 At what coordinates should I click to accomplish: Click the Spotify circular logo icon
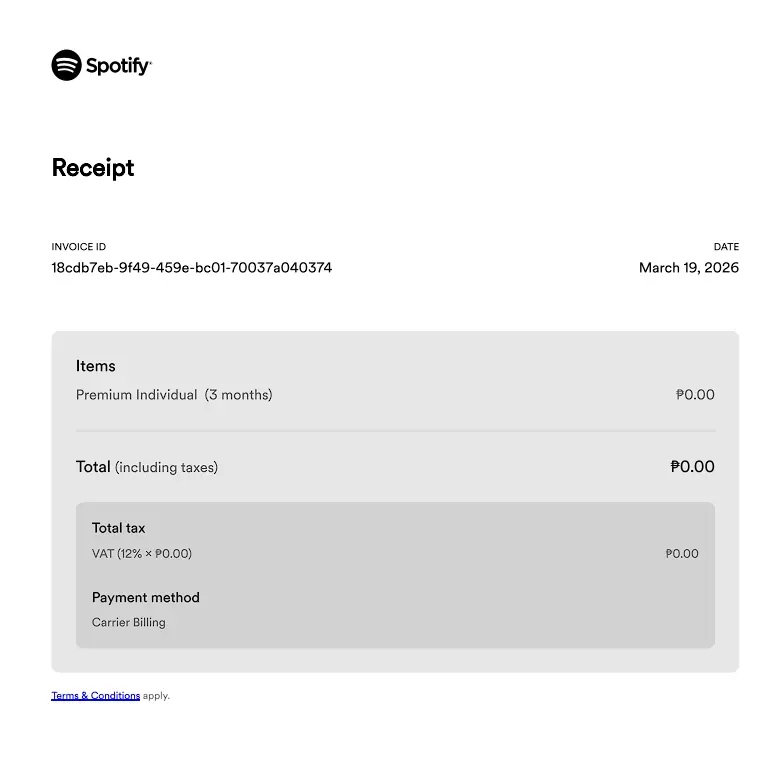click(66, 65)
